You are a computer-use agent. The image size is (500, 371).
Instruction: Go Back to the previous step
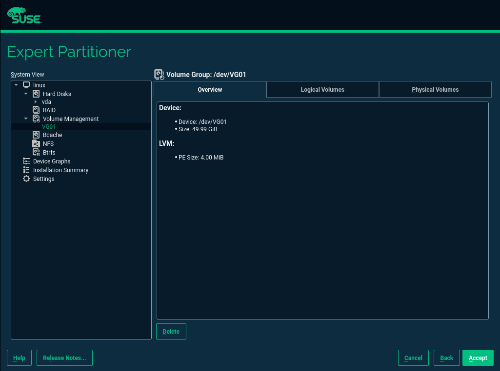click(x=446, y=358)
